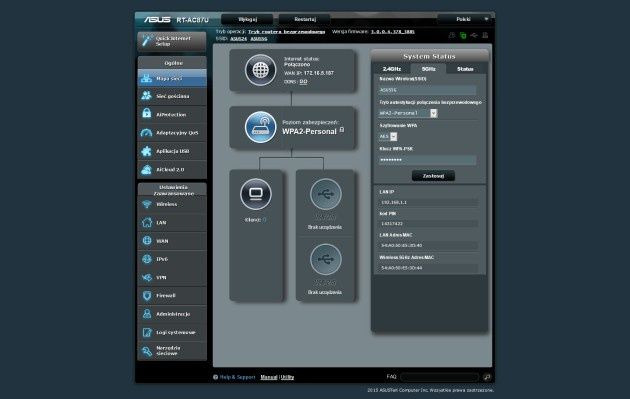Open the Utility link
The image size is (630, 399).
[x=287, y=377]
